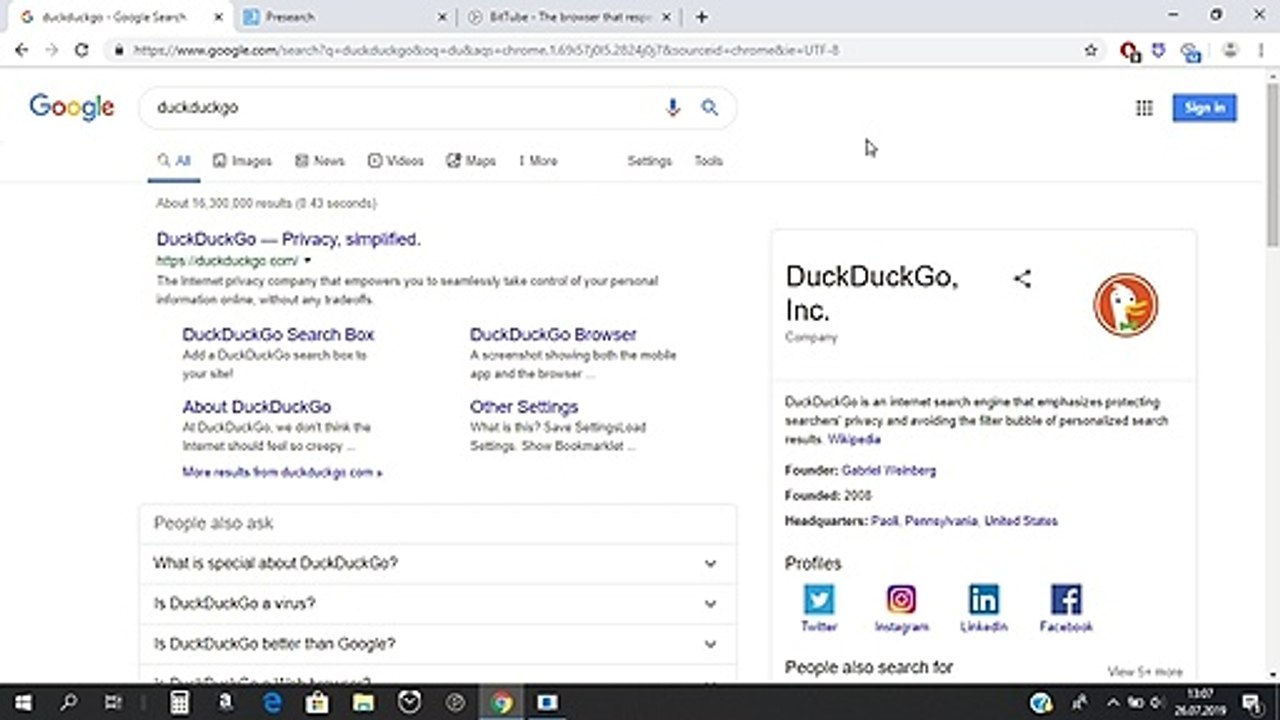Switch to the Videos results tab
The width and height of the screenshot is (1280, 720).
click(396, 161)
